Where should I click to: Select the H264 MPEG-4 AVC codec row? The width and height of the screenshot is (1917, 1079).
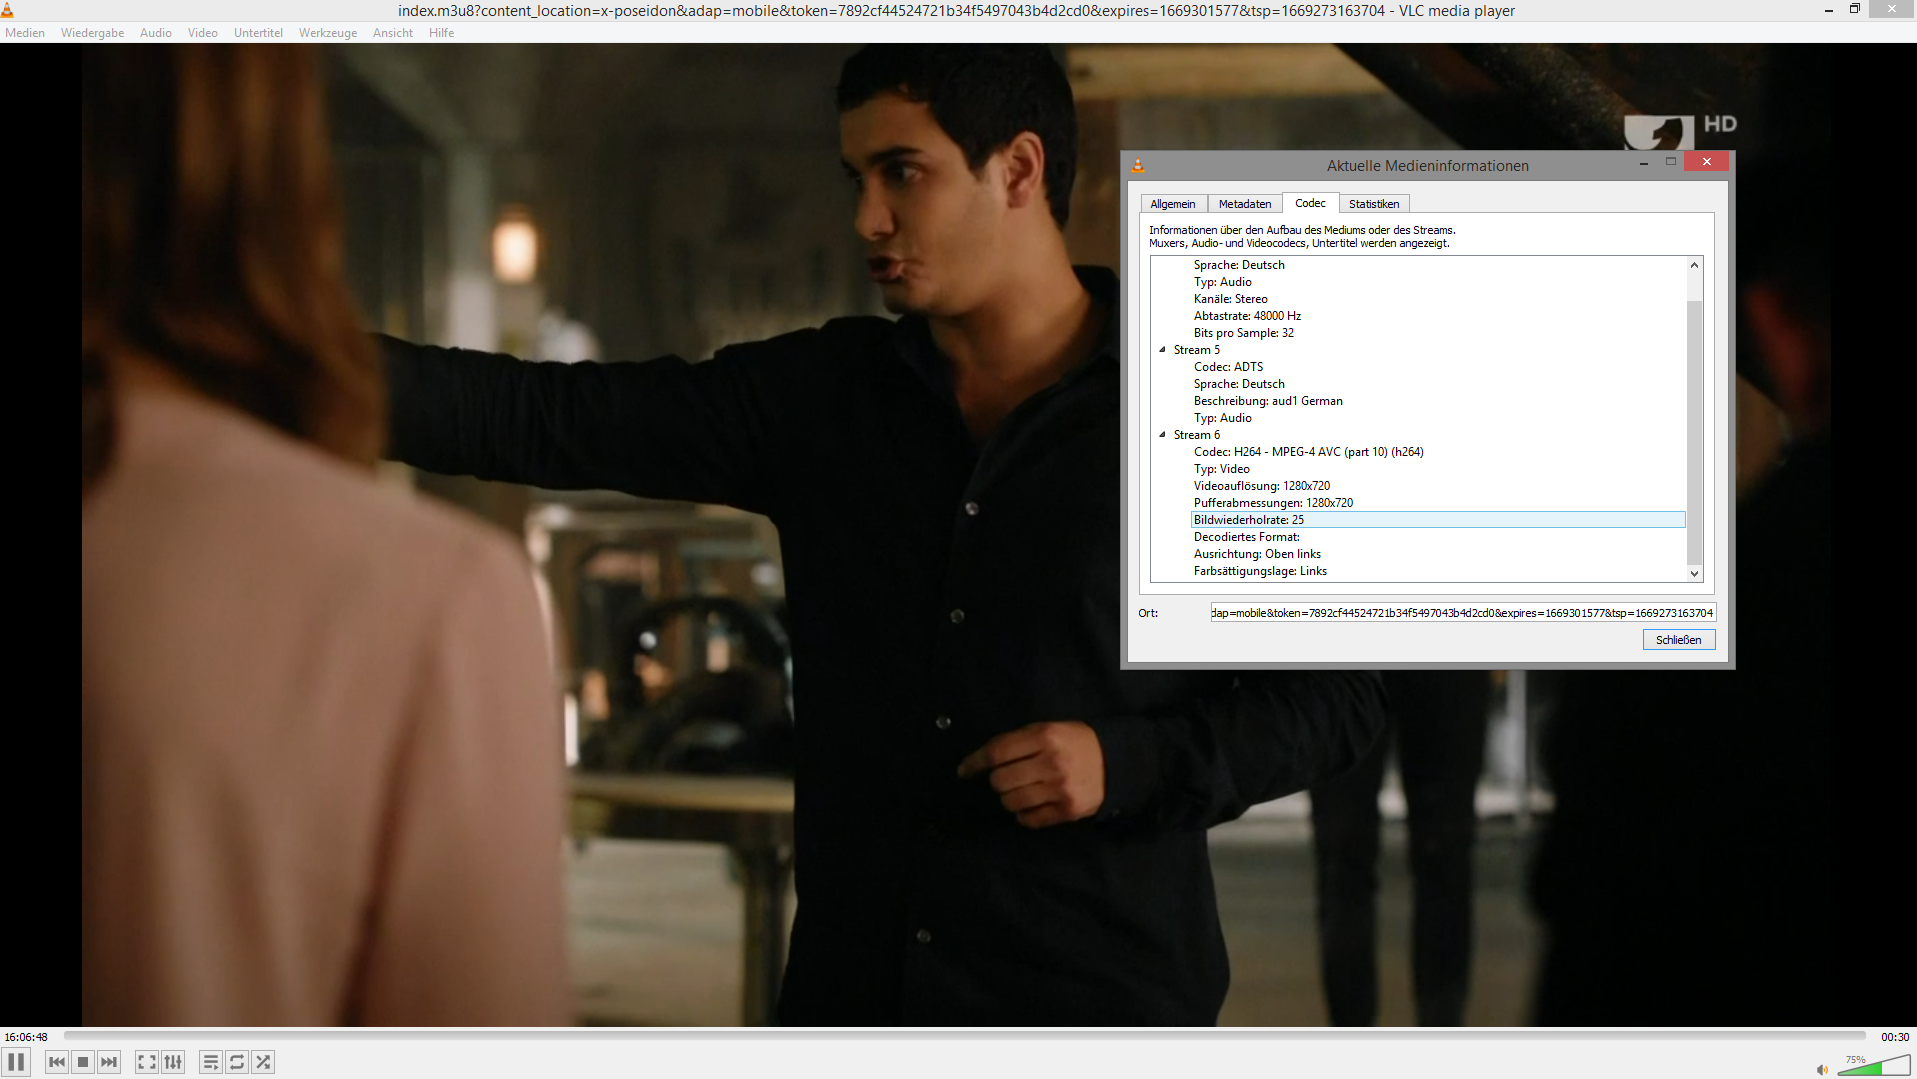click(x=1308, y=452)
